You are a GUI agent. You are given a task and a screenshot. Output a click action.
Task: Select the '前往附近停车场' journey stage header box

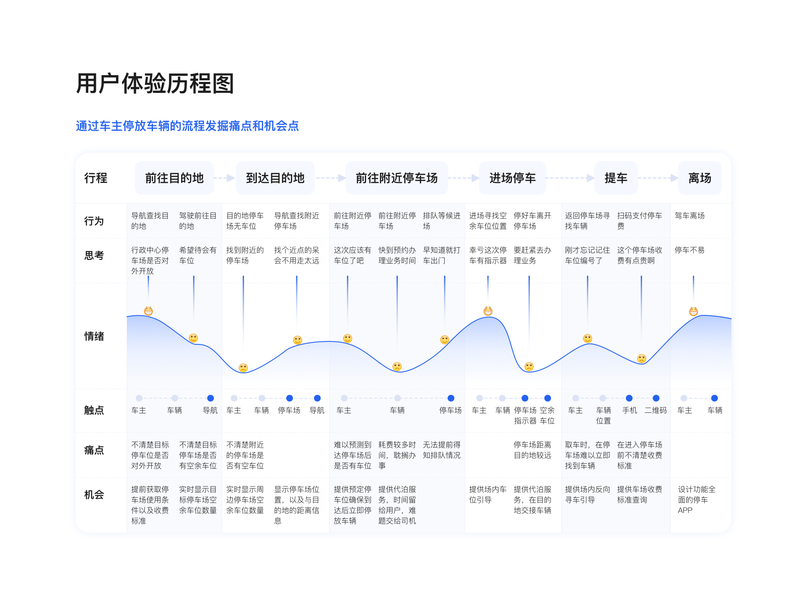coord(397,178)
